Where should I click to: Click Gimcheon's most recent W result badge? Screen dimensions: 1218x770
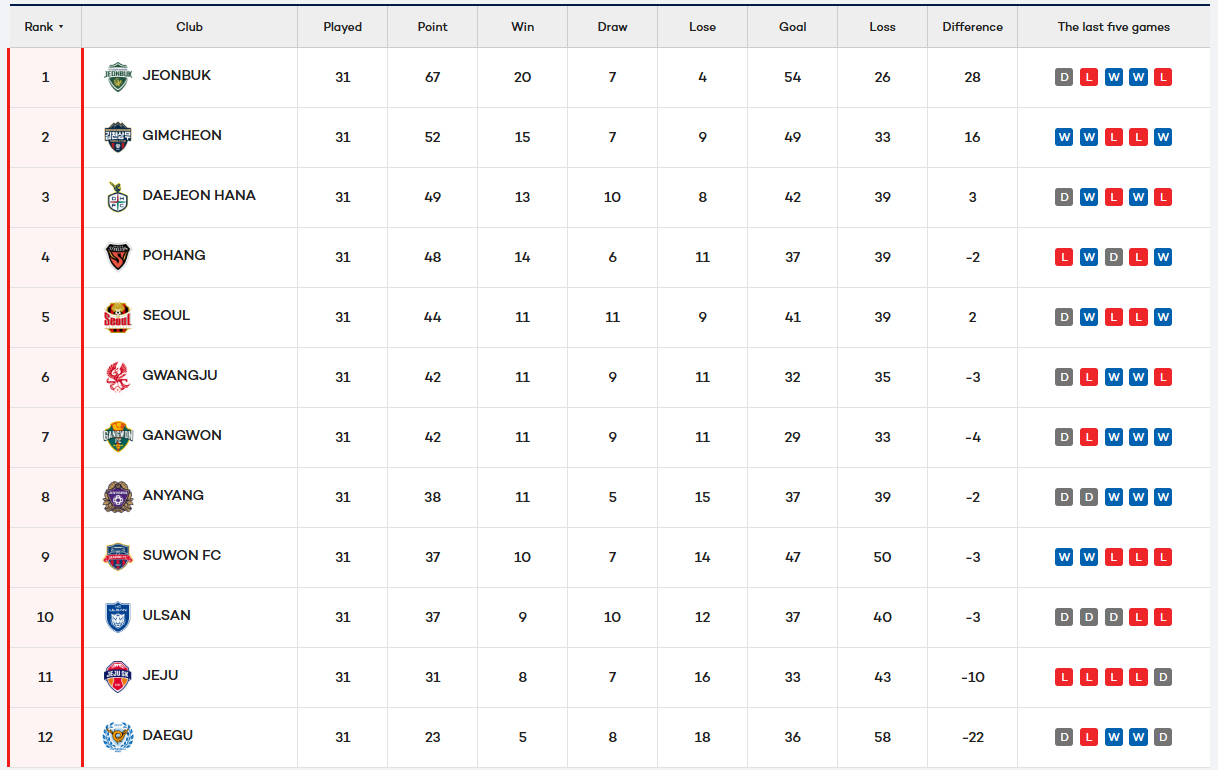click(1162, 137)
